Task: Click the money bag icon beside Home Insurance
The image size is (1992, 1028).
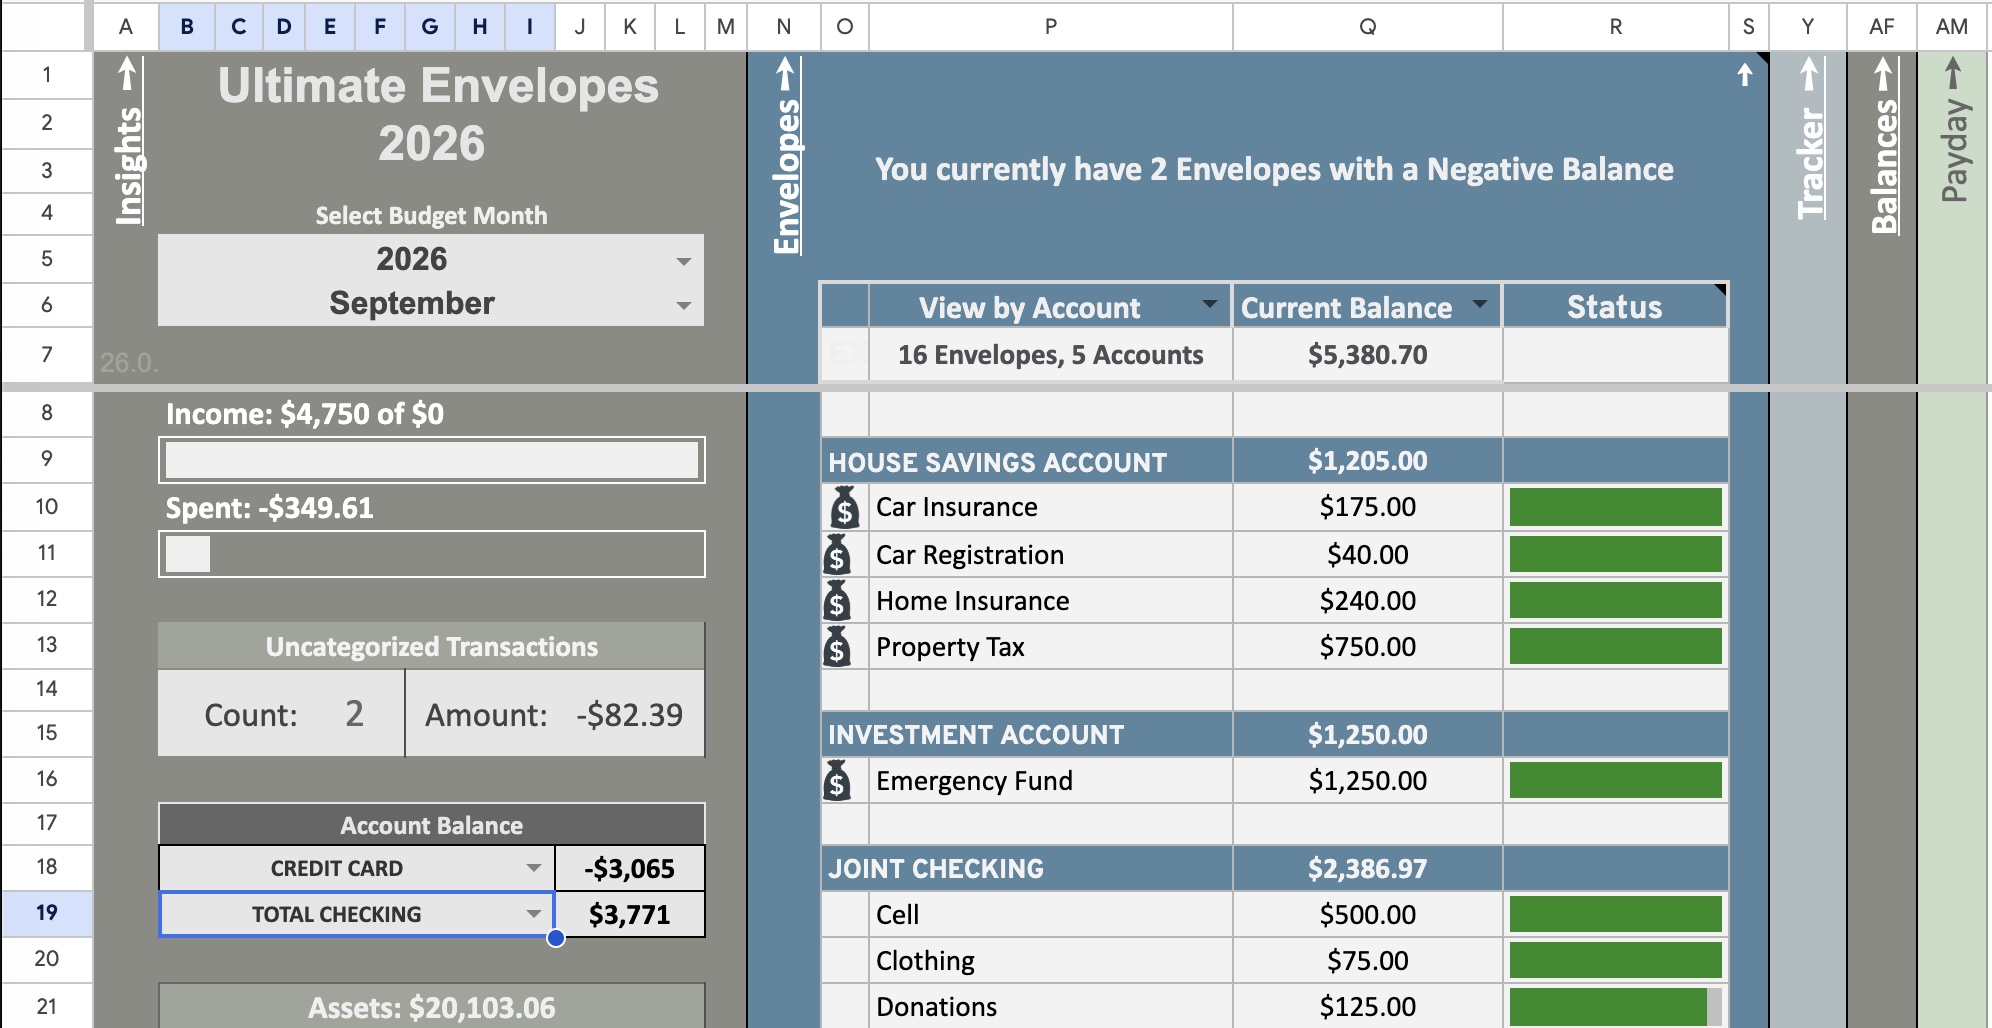Action: [x=837, y=600]
